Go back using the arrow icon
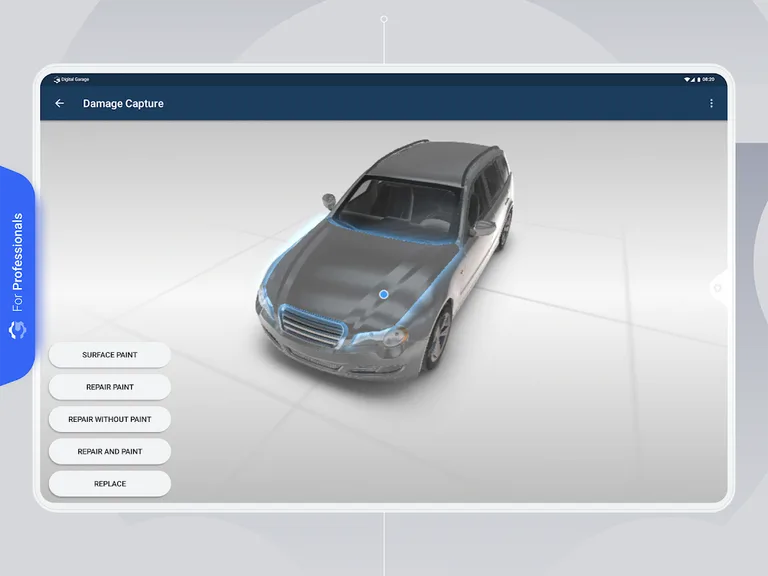This screenshot has width=768, height=576. pos(59,103)
